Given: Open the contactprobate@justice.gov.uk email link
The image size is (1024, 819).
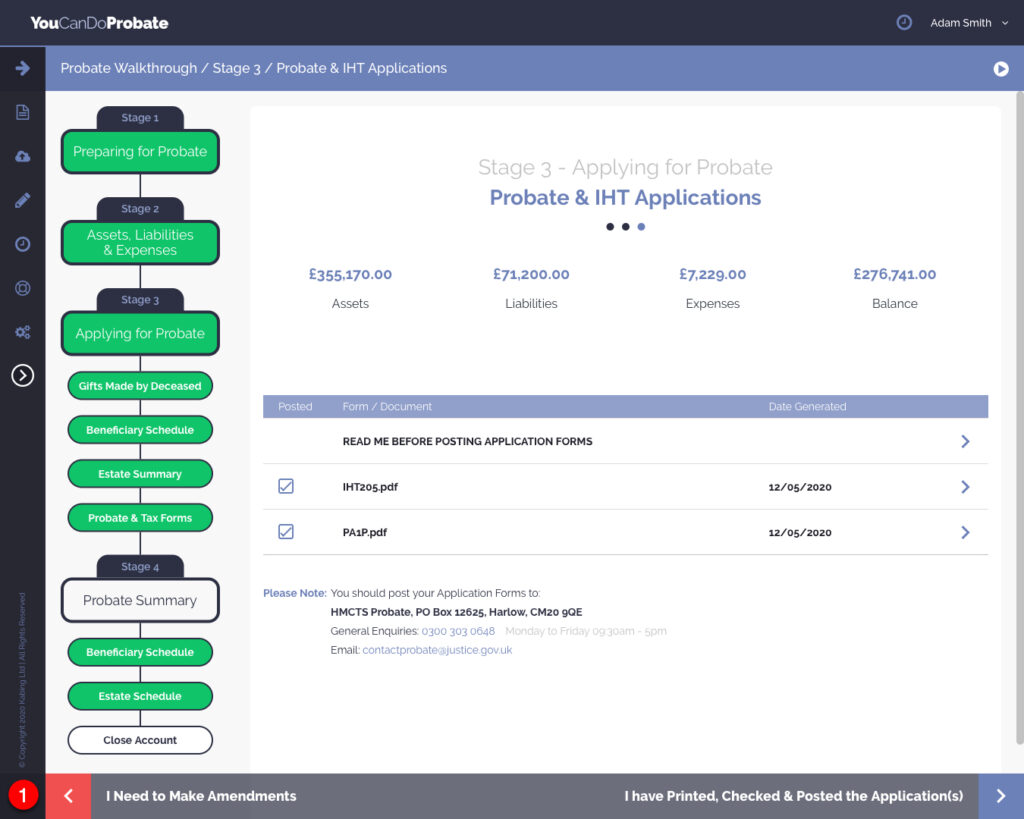Looking at the screenshot, I should click(x=437, y=650).
